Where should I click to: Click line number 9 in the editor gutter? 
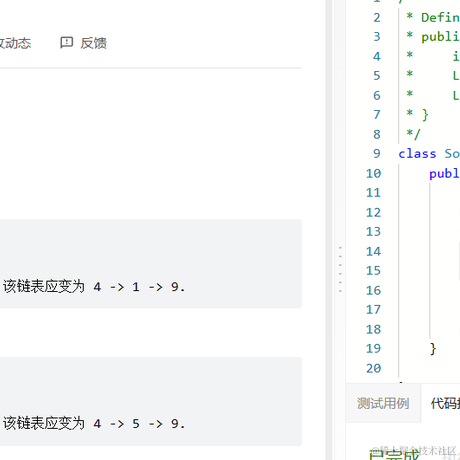click(377, 153)
